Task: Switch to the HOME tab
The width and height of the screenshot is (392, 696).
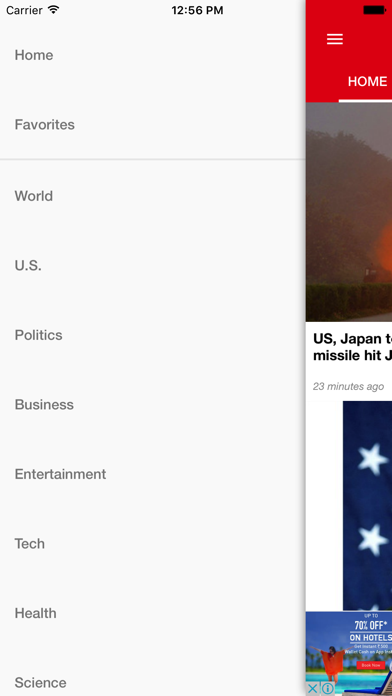Action: pyautogui.click(x=367, y=82)
